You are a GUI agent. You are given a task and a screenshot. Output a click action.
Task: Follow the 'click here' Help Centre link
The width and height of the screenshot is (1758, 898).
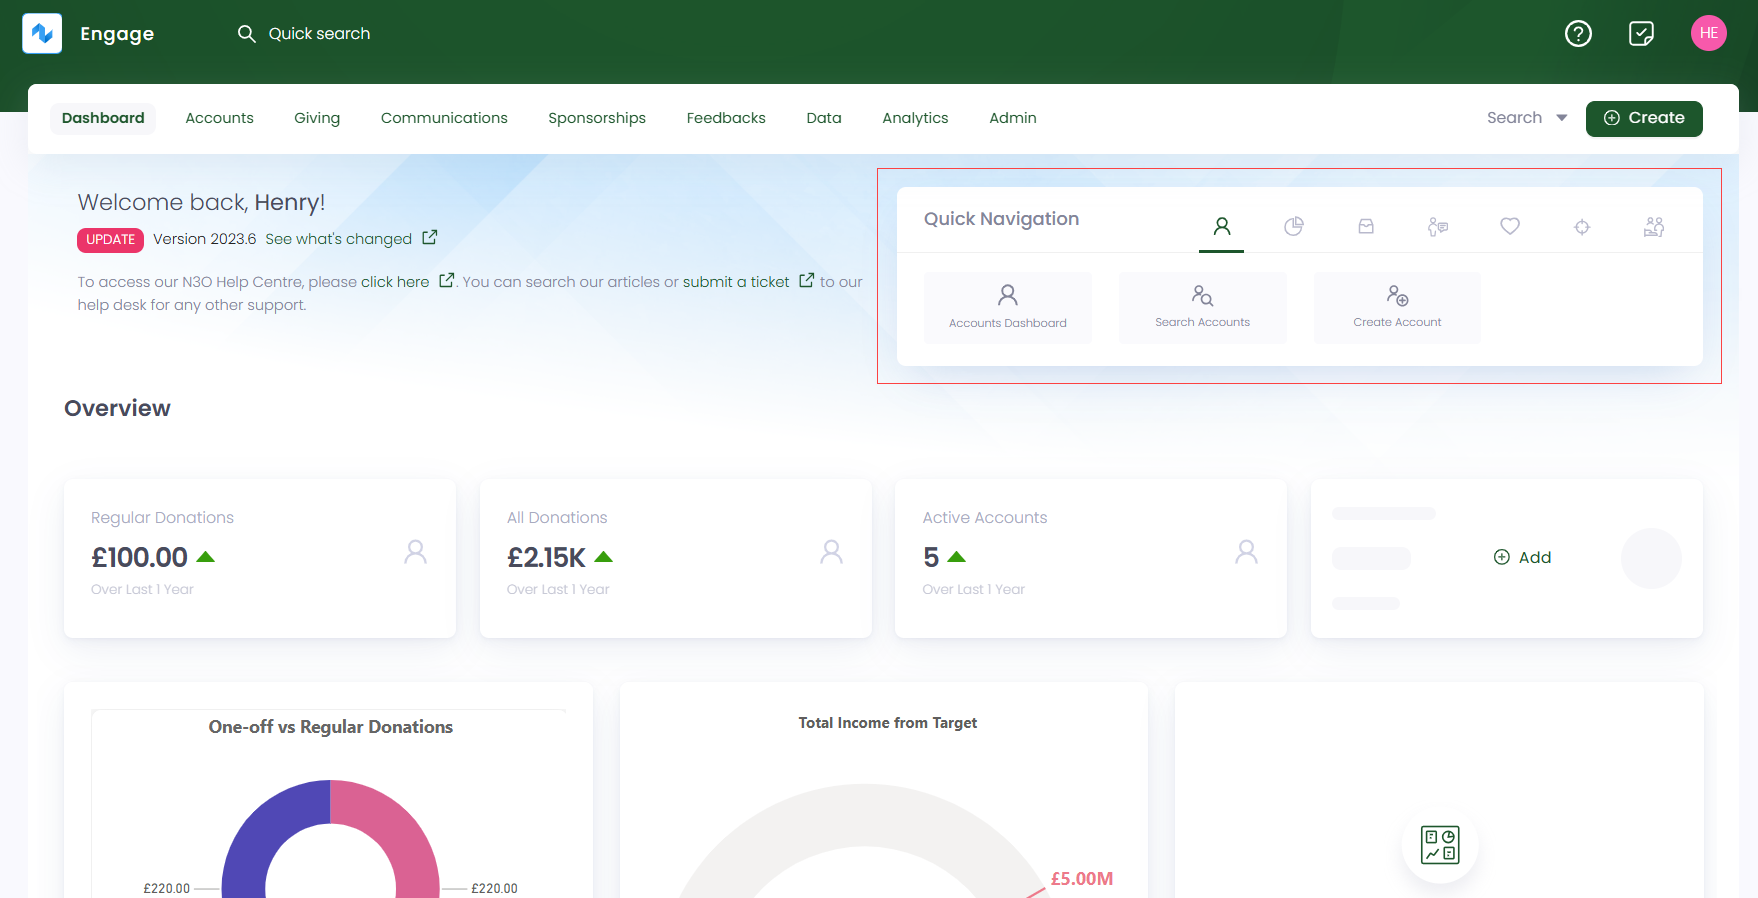tap(395, 282)
